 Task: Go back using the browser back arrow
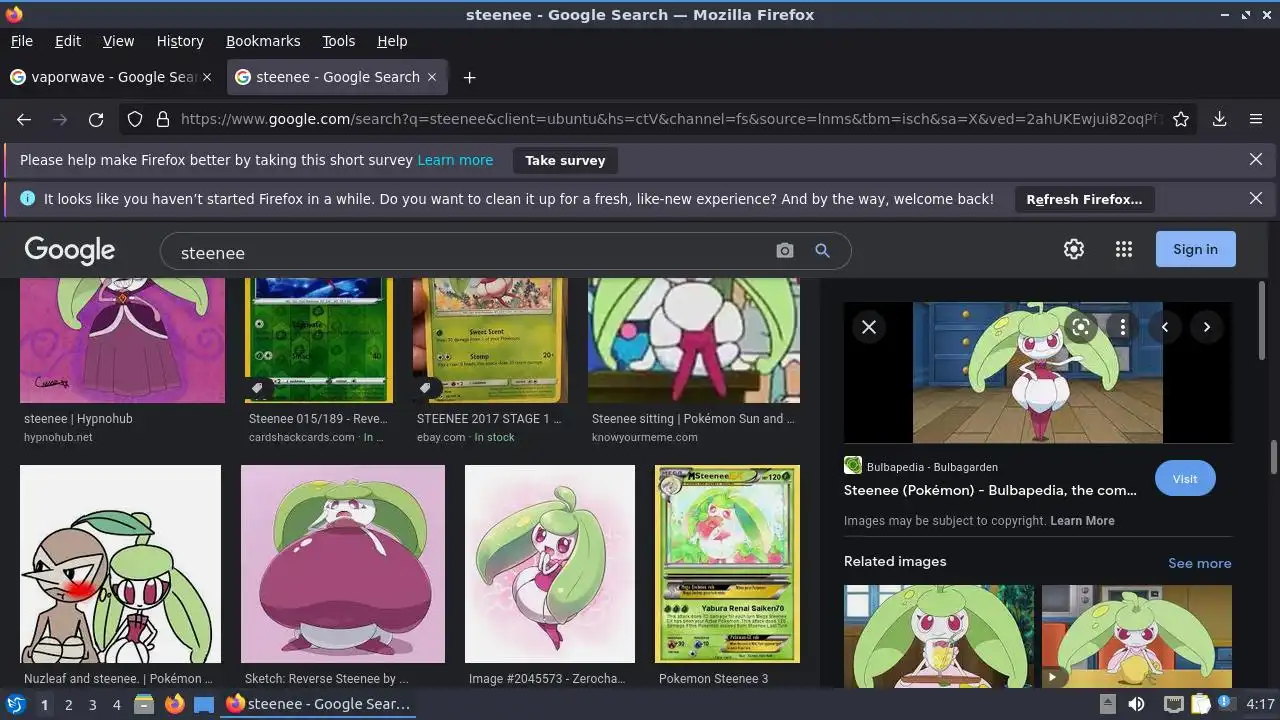[x=24, y=119]
